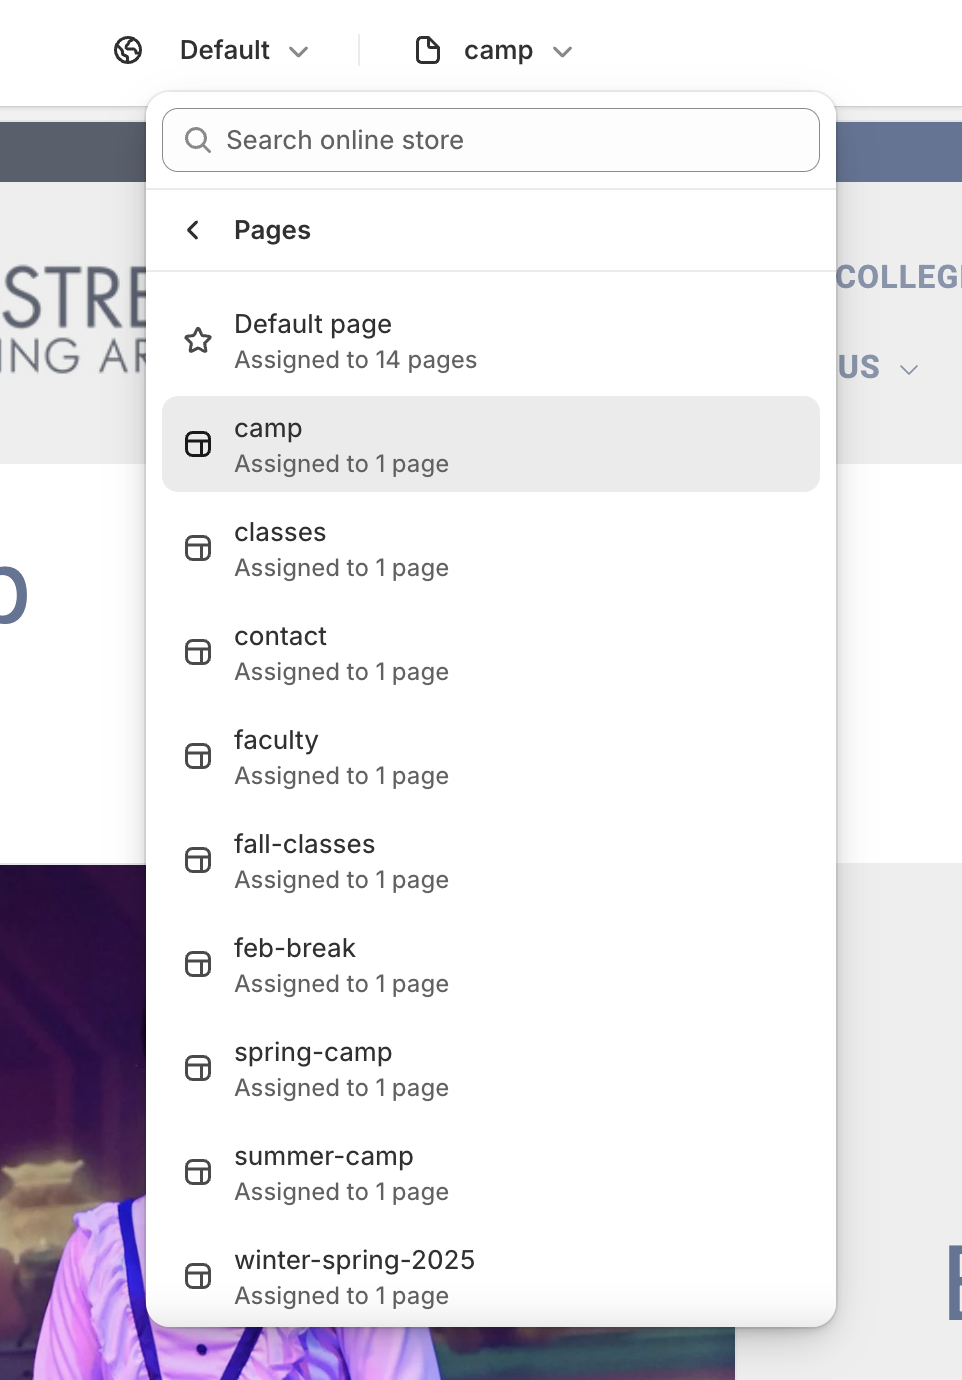Click the magnifying glass in the search bar
The height and width of the screenshot is (1380, 962).
(x=198, y=141)
